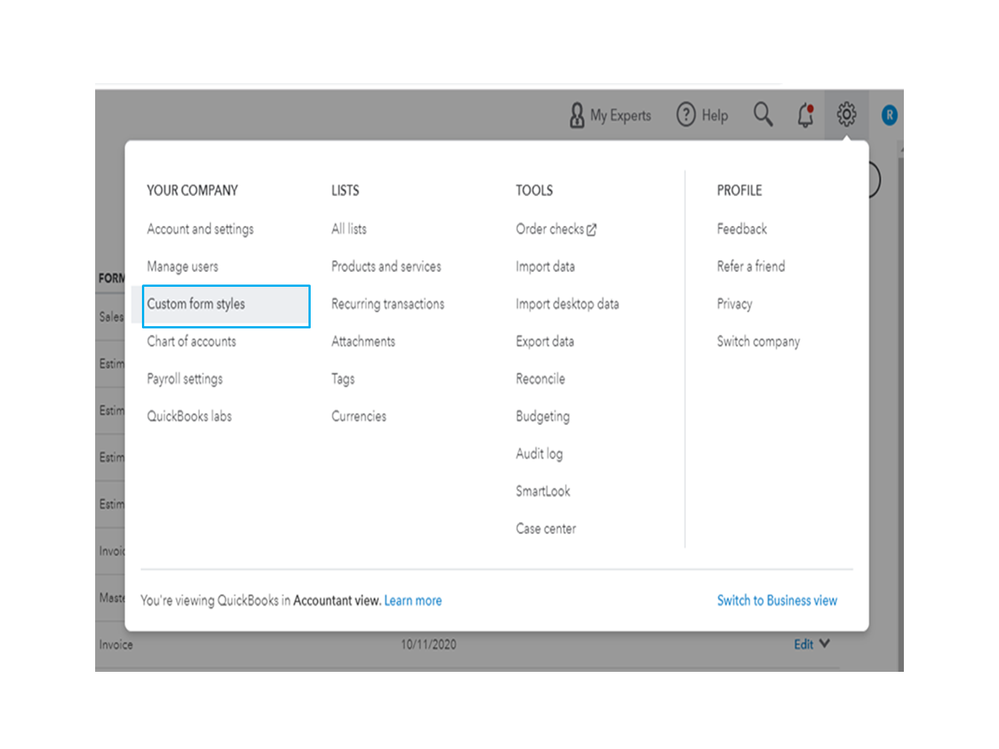Expand the arrow next to Edit
This screenshot has height=749, width=999.
click(x=824, y=643)
